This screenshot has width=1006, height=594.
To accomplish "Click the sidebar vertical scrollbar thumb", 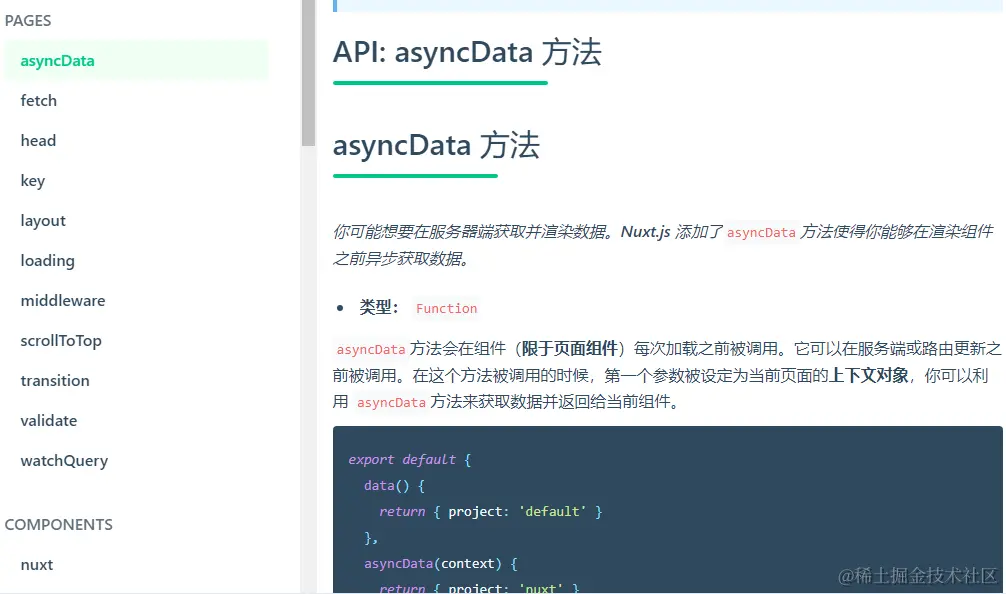I will pyautogui.click(x=309, y=72).
